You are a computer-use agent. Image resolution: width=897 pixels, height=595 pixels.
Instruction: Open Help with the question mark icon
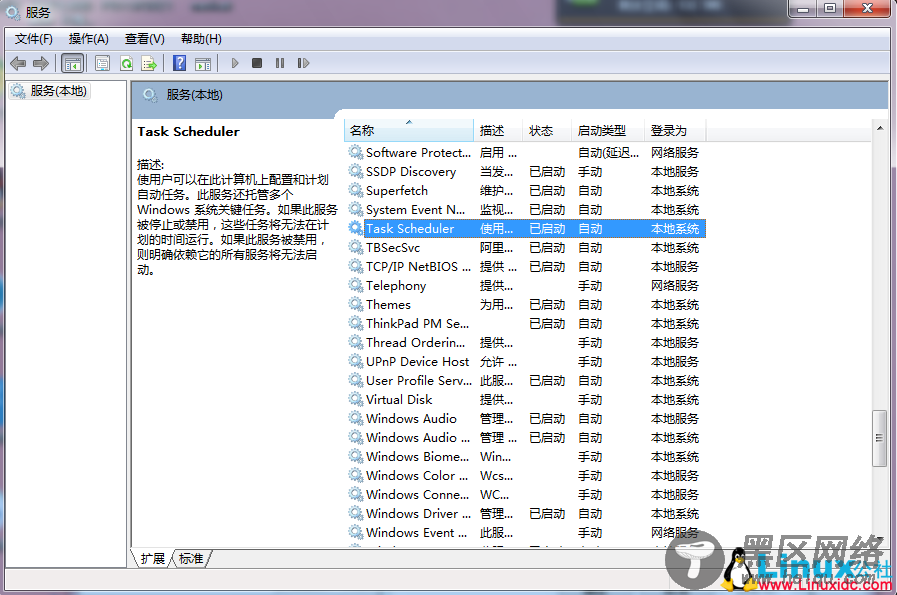[x=179, y=63]
